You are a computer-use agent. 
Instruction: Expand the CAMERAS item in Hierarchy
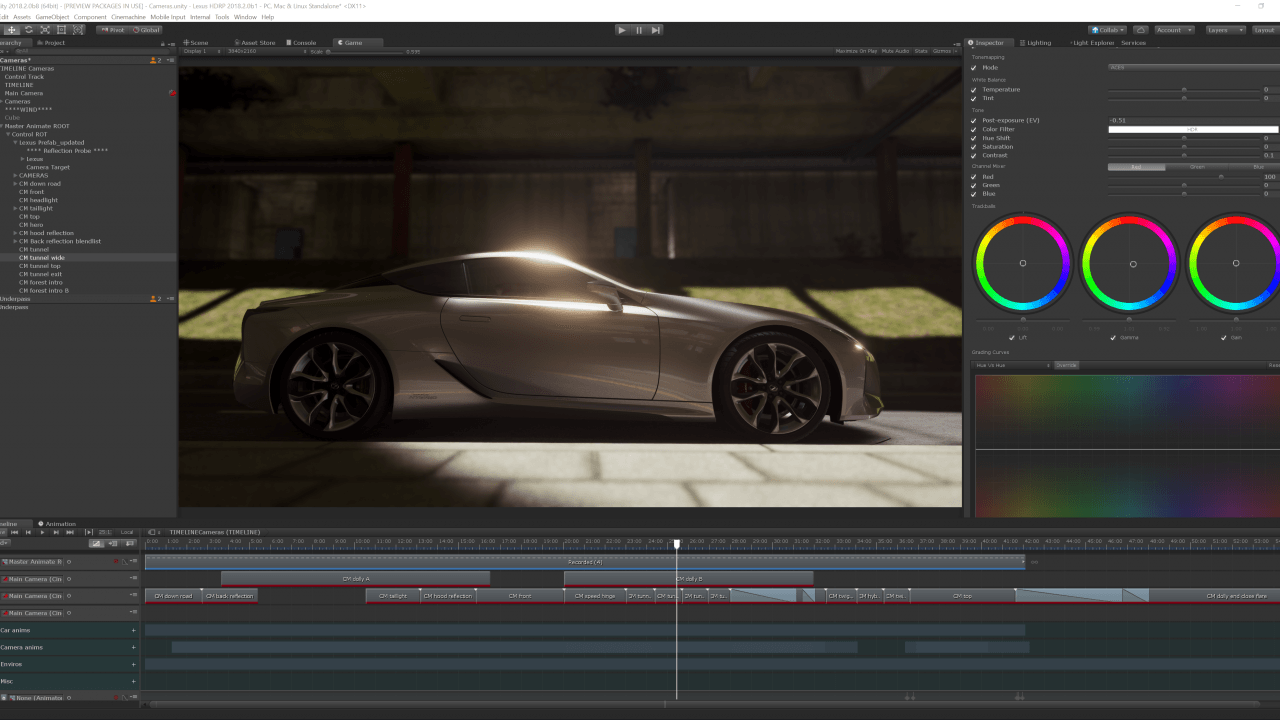(16, 175)
